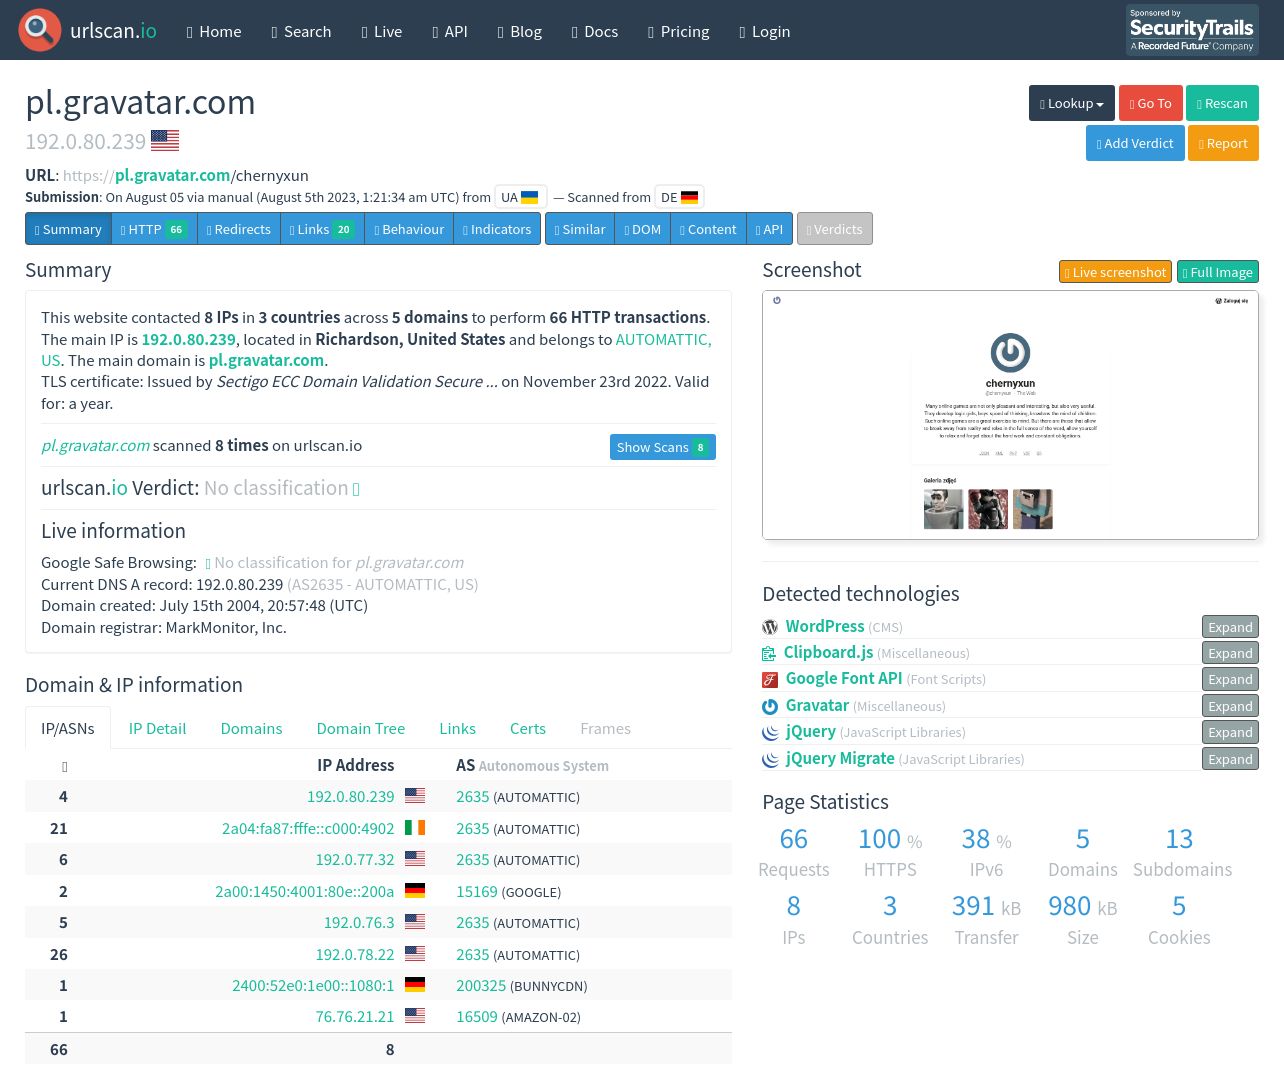The width and height of the screenshot is (1284, 1087).
Task: Click the urlscan.io magnifier logo
Action: (40, 30)
